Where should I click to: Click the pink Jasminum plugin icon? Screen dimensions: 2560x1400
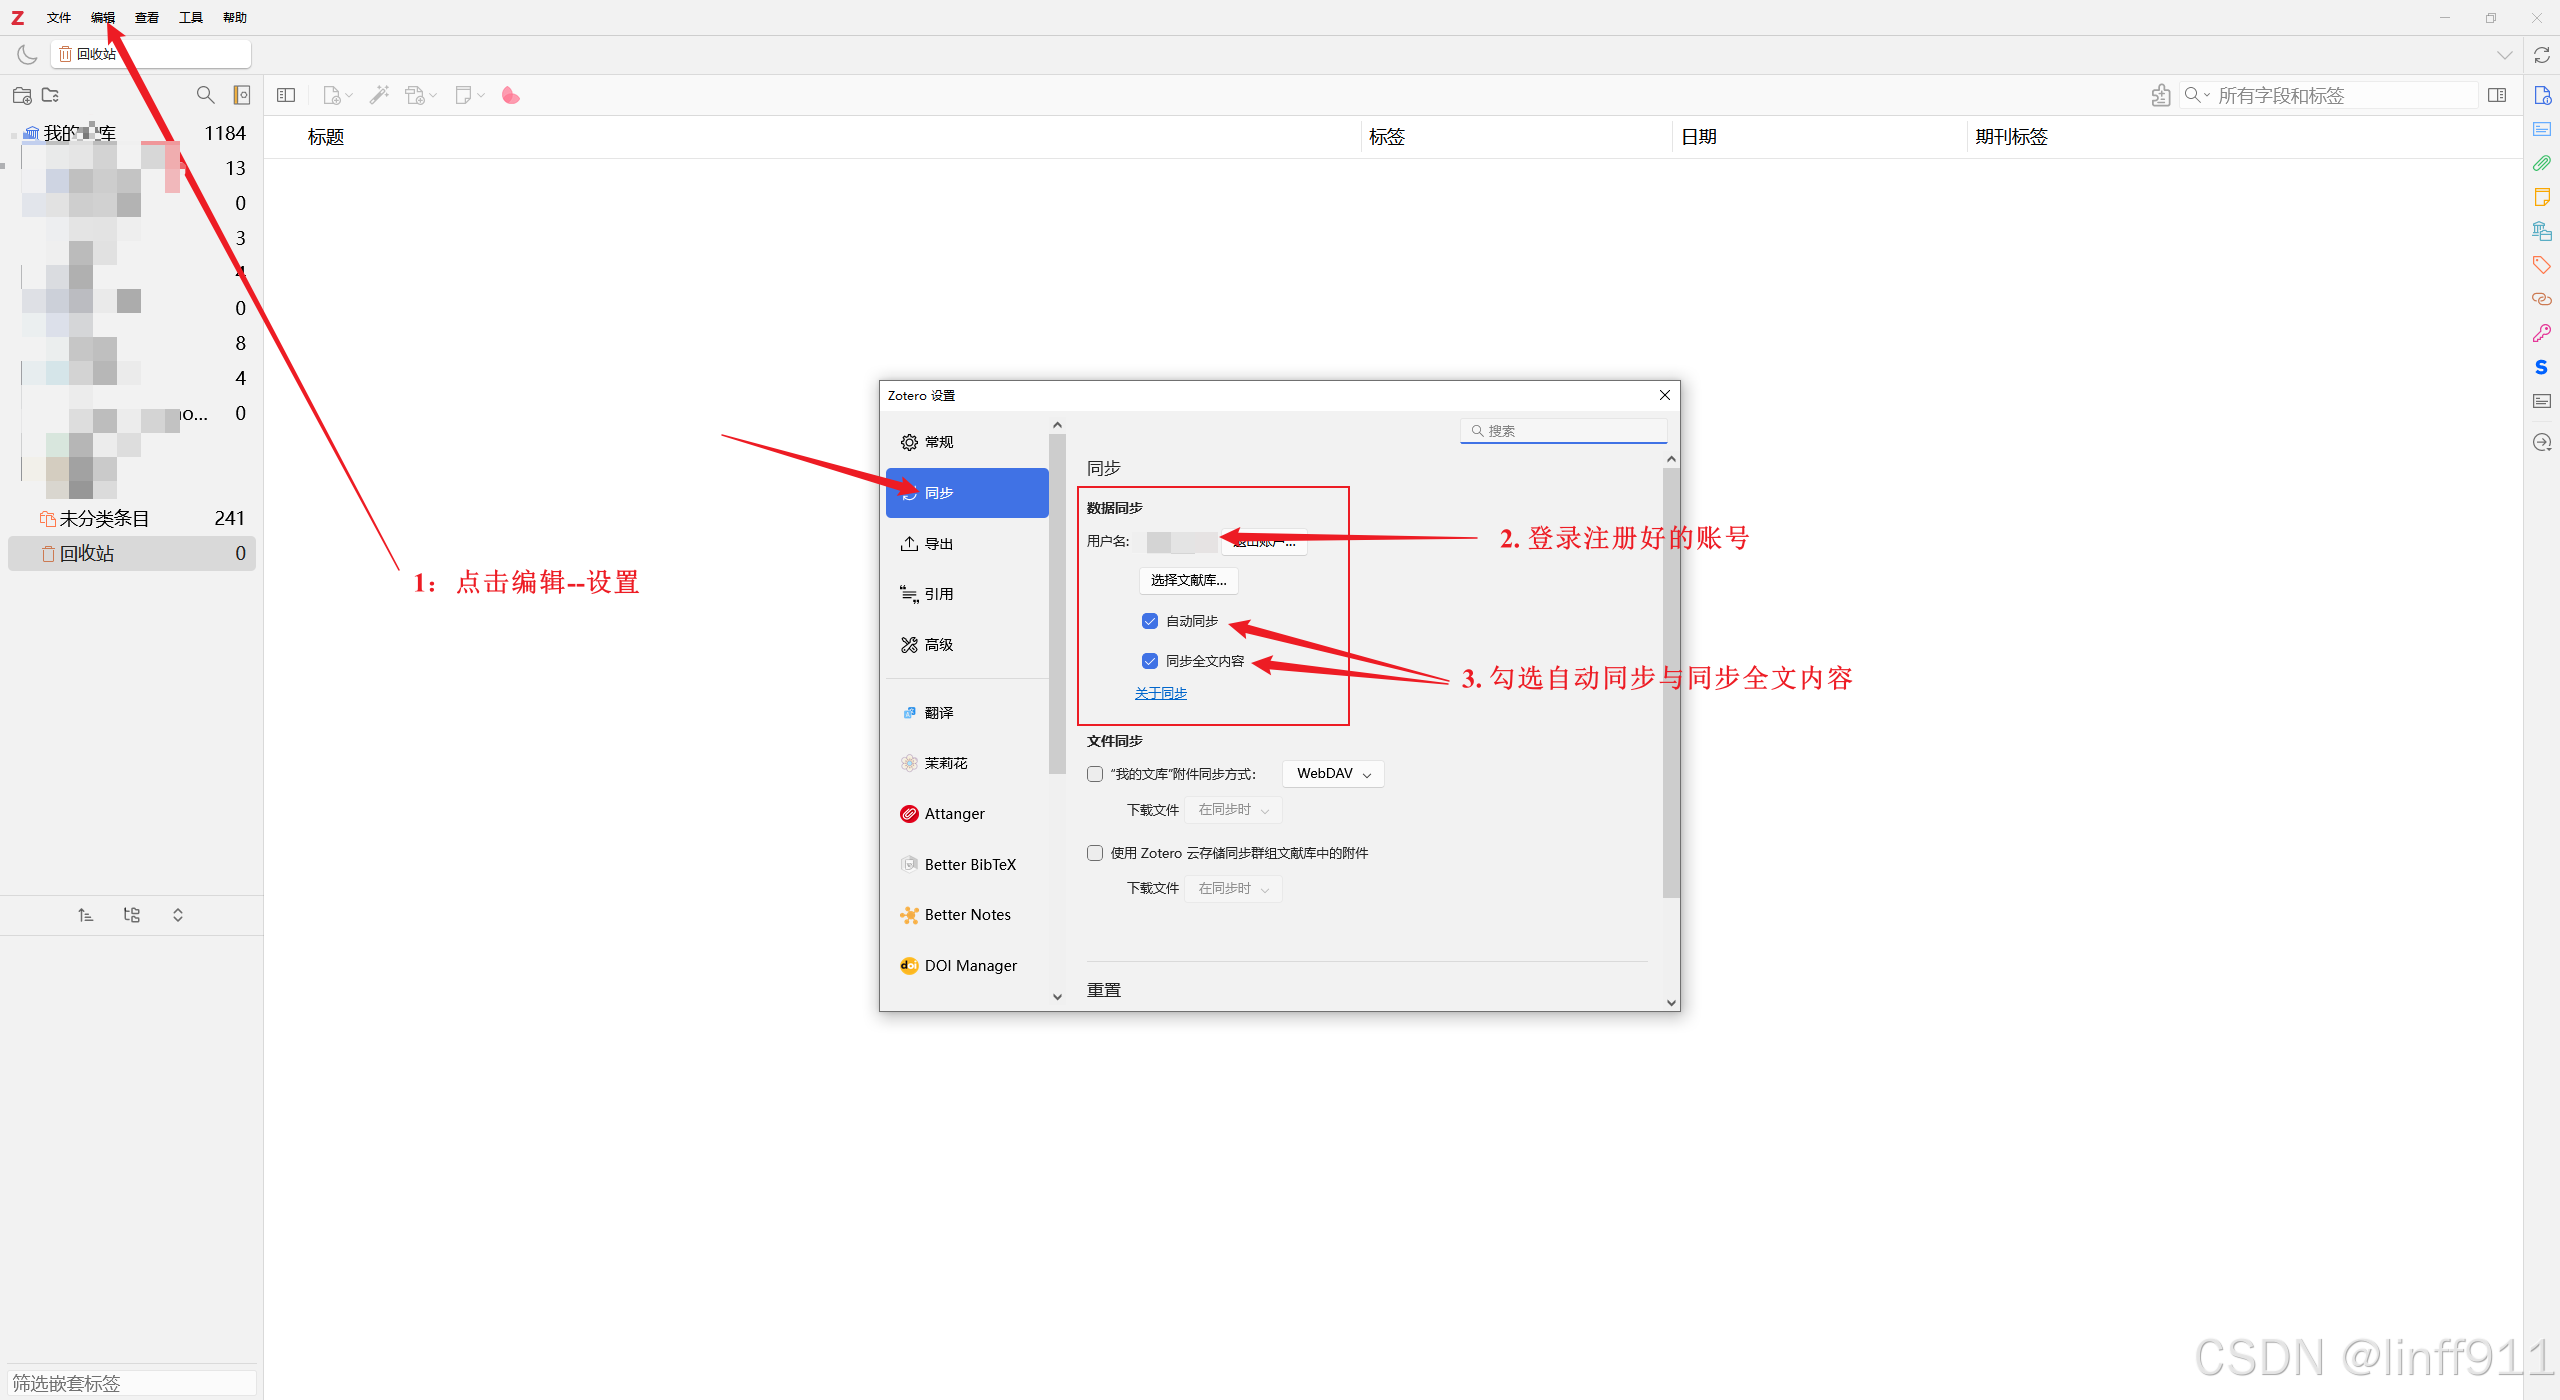pyautogui.click(x=510, y=95)
